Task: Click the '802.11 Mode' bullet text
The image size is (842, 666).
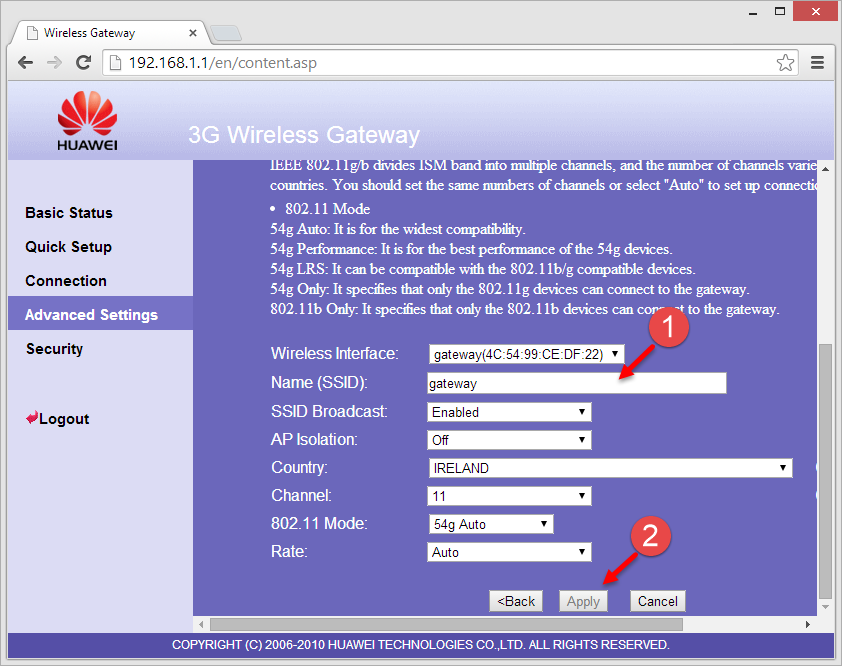Action: (328, 209)
